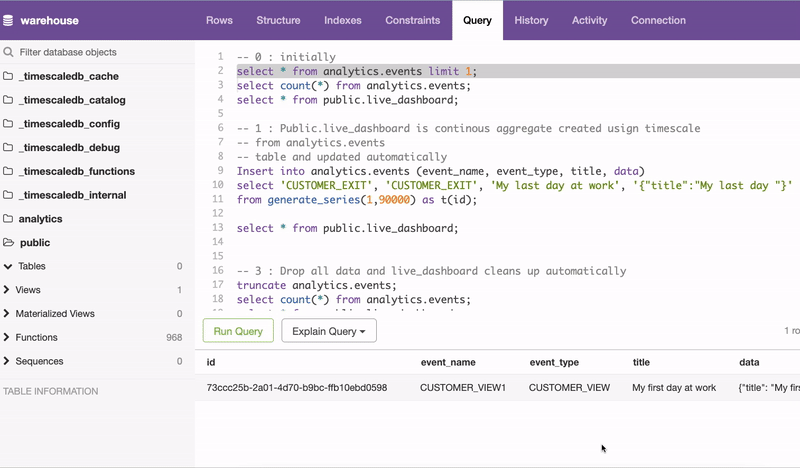This screenshot has height=468, width=800.
Task: Expand the Materialized Views section
Action: coord(6,313)
